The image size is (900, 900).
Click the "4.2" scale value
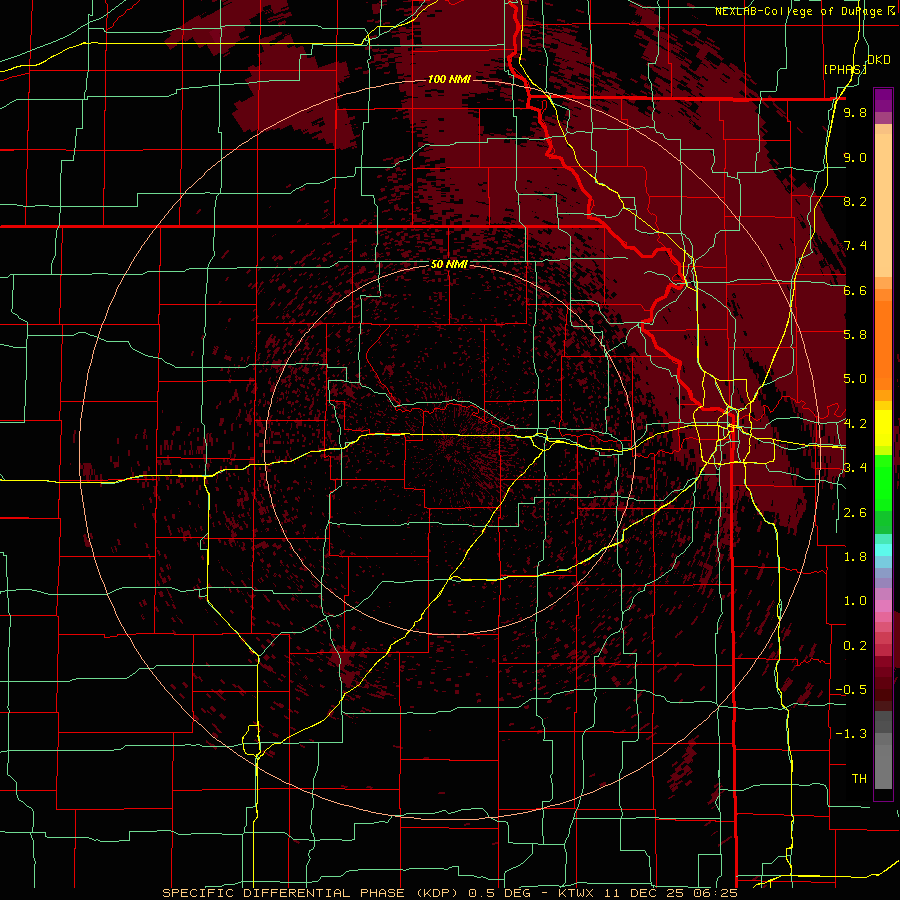tap(855, 424)
